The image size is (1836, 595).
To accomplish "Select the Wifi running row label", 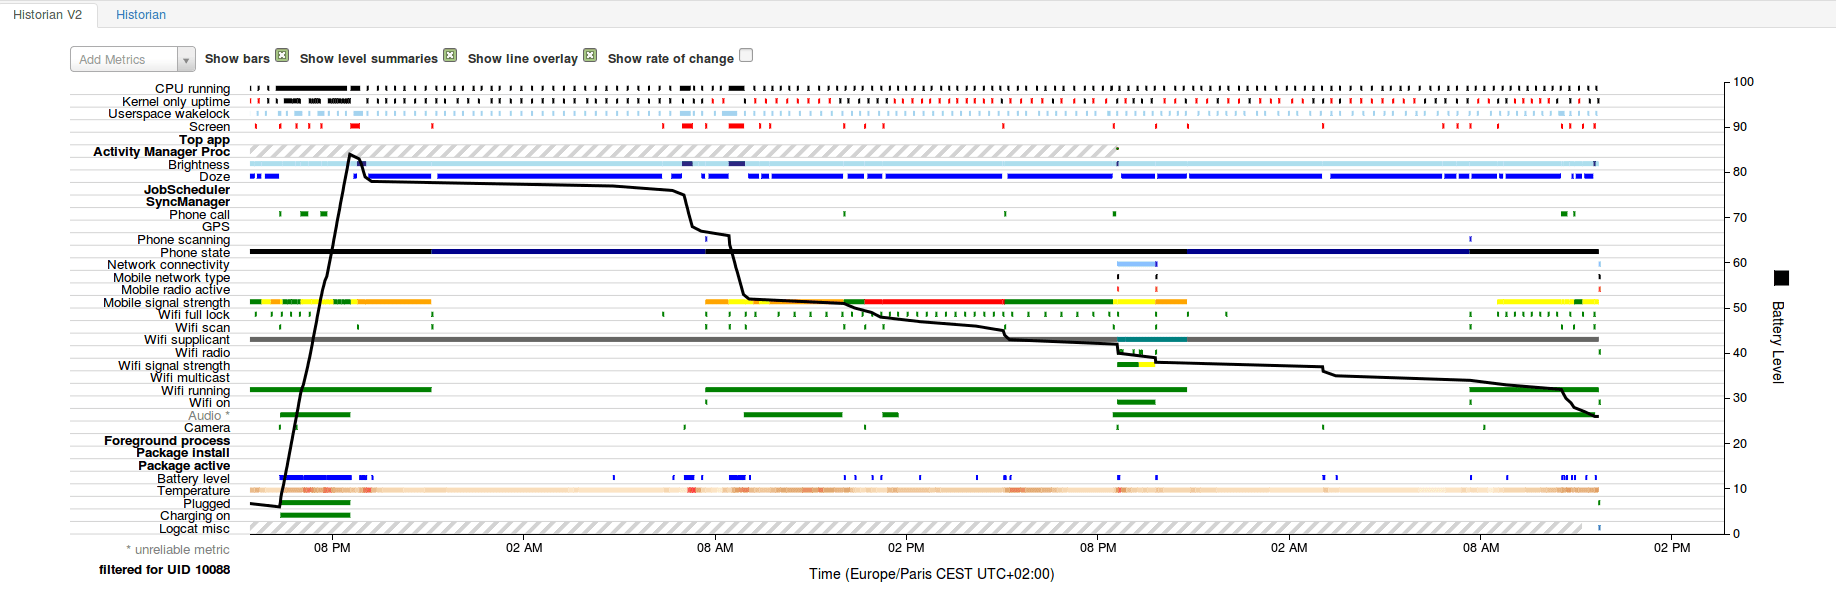I will (195, 391).
